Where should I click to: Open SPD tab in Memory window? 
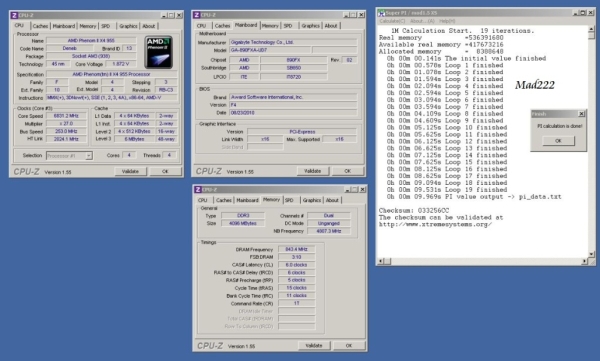[x=289, y=200]
